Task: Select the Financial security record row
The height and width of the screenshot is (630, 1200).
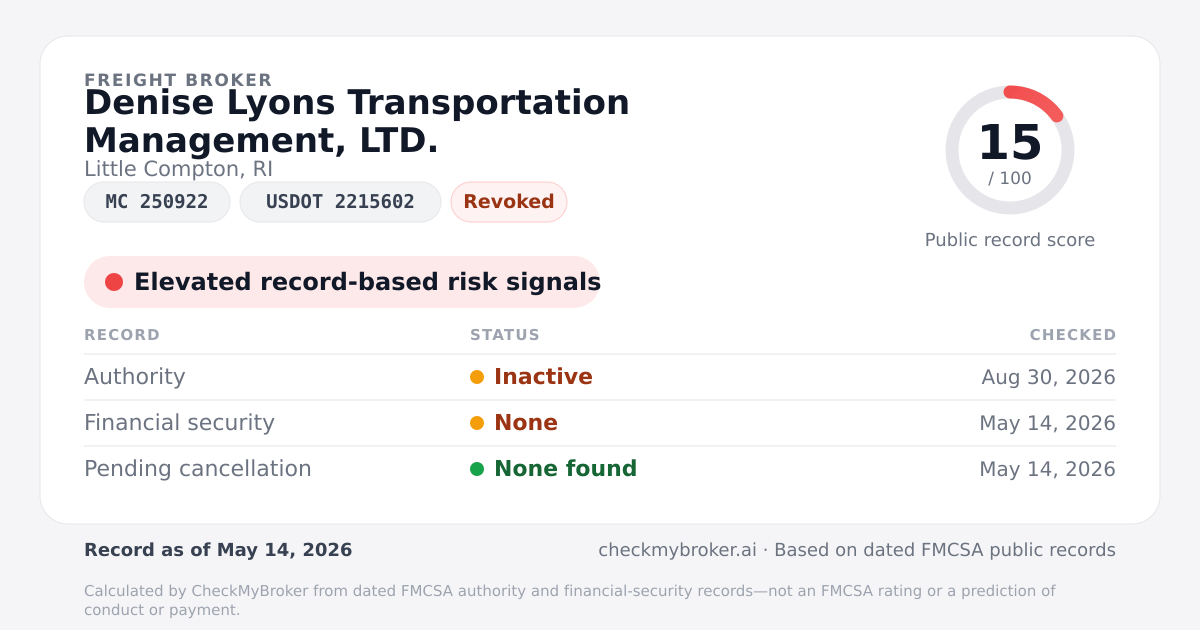Action: pyautogui.click(x=600, y=423)
